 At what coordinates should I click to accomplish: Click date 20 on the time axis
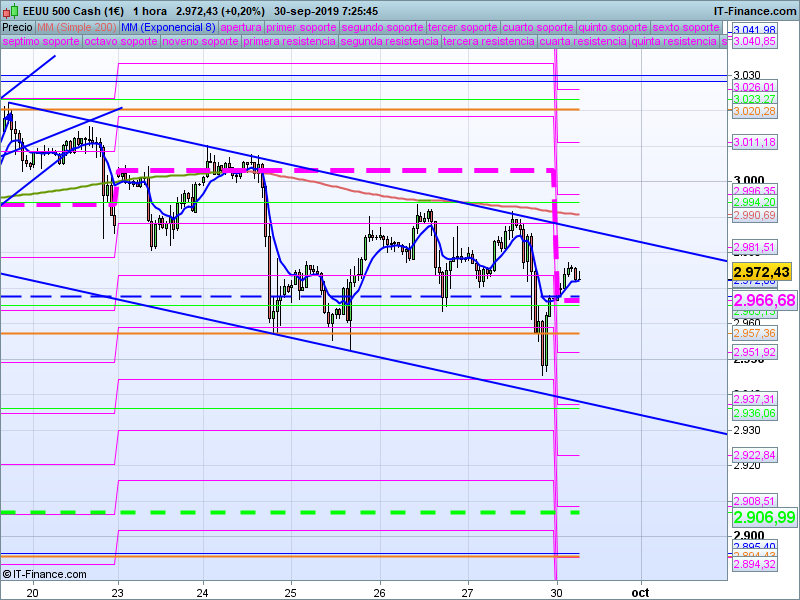33,593
